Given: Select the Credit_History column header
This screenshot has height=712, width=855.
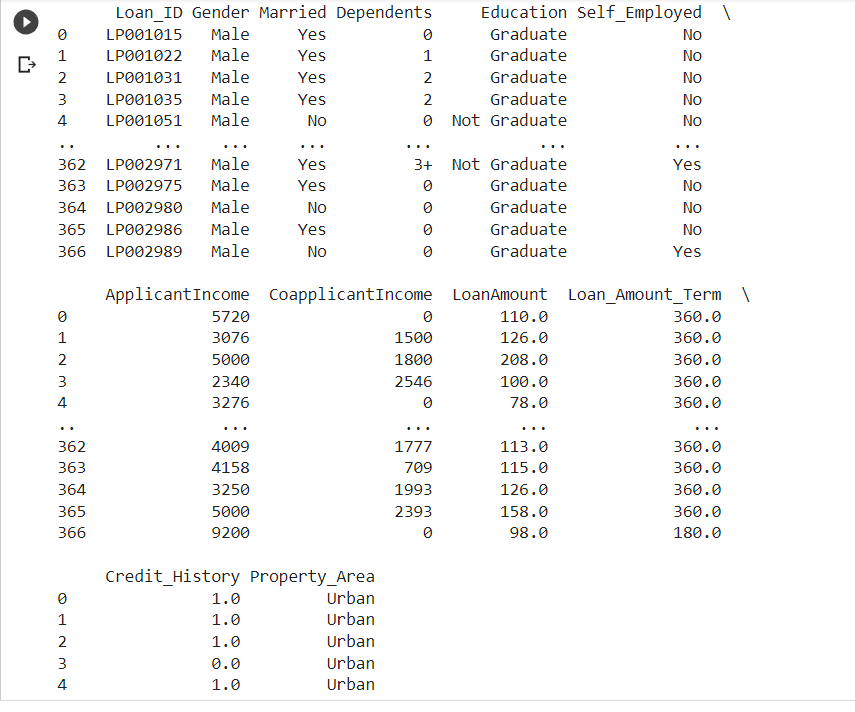Looking at the screenshot, I should click(x=172, y=577).
